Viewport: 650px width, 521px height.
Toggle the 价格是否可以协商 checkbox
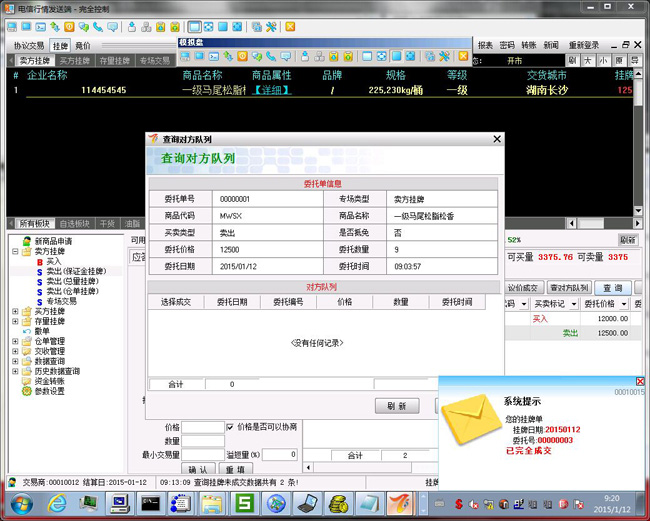tap(230, 427)
